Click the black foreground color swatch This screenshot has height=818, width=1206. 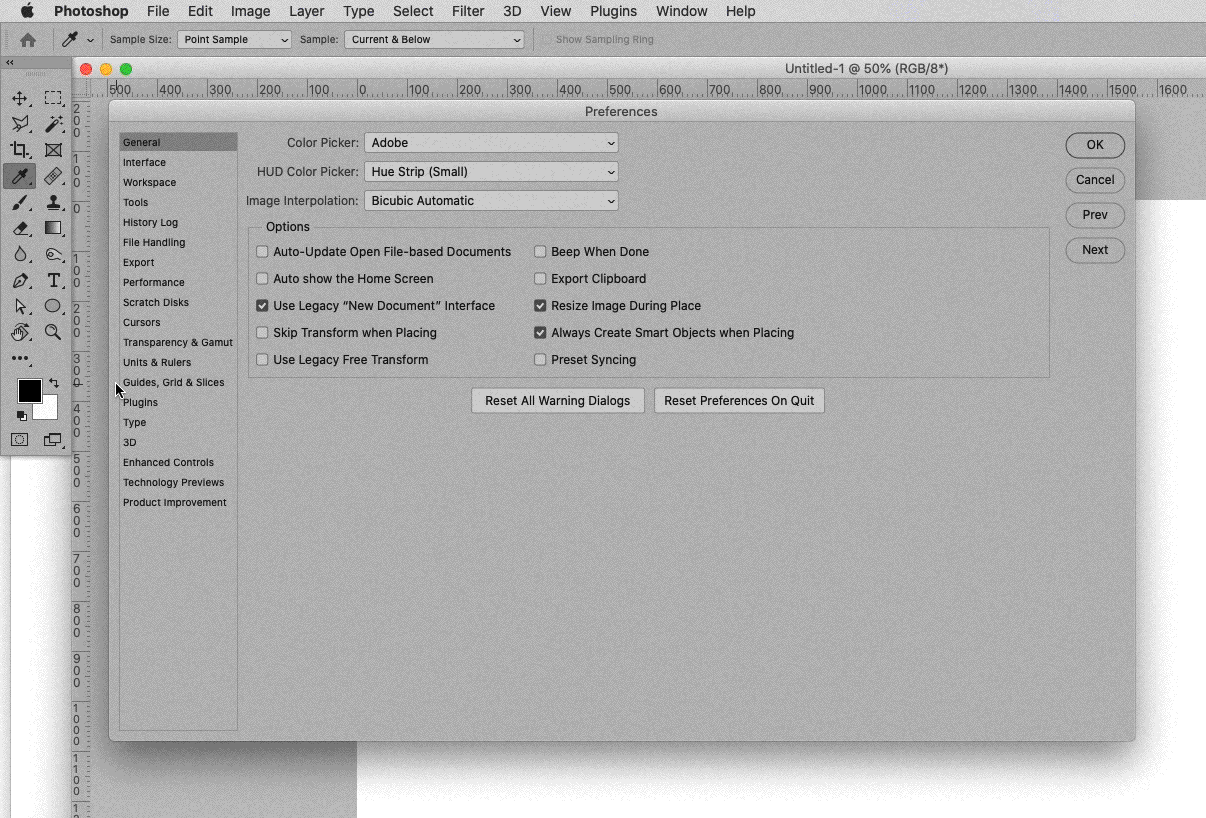[x=29, y=392]
